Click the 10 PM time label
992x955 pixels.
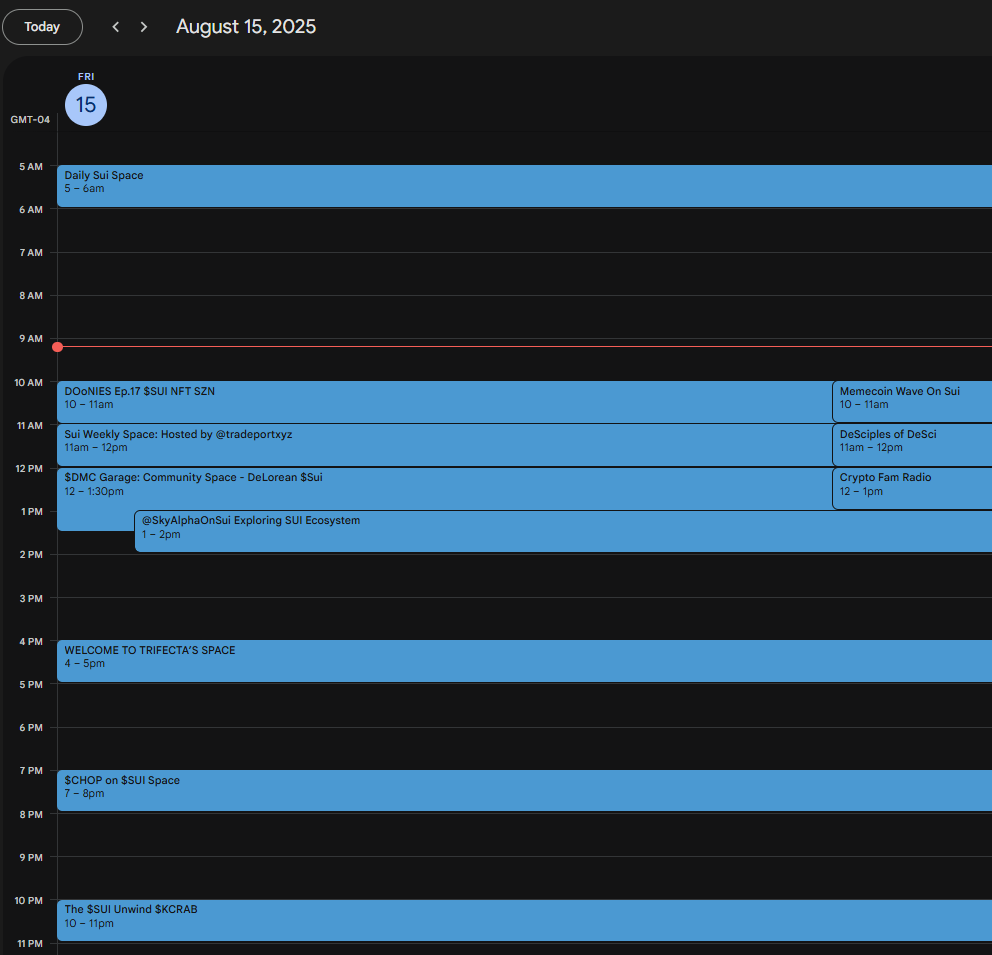coord(29,901)
